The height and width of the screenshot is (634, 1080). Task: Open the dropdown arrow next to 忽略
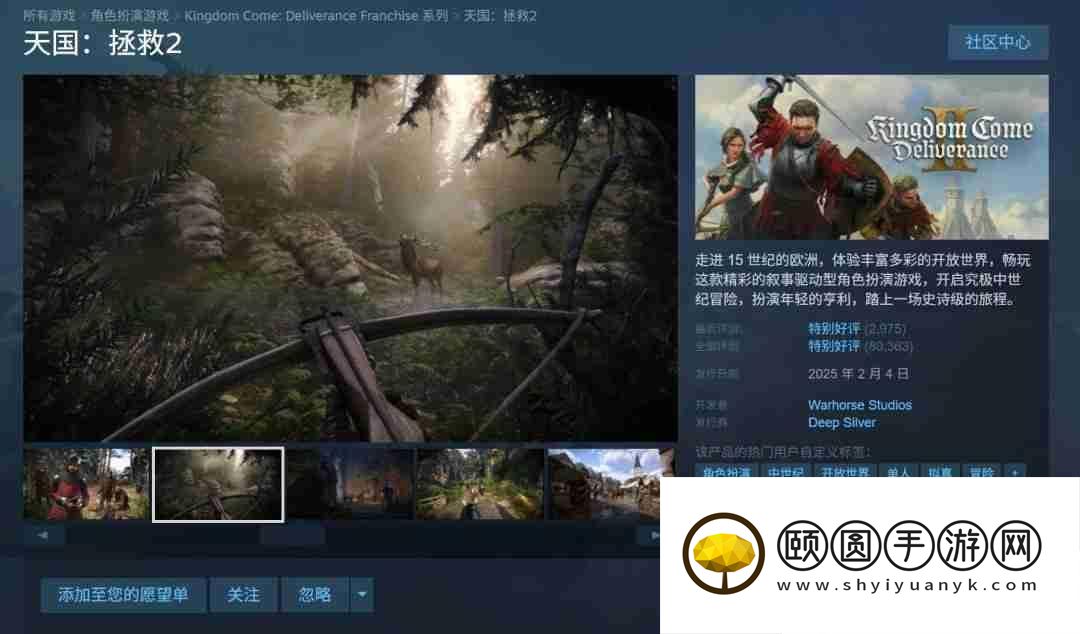pyautogui.click(x=362, y=595)
